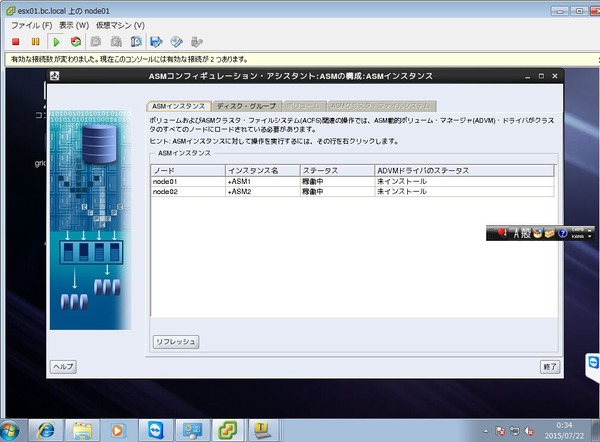Click the IME tools box icon
Viewport: 600px width, 442px height.
[x=549, y=233]
